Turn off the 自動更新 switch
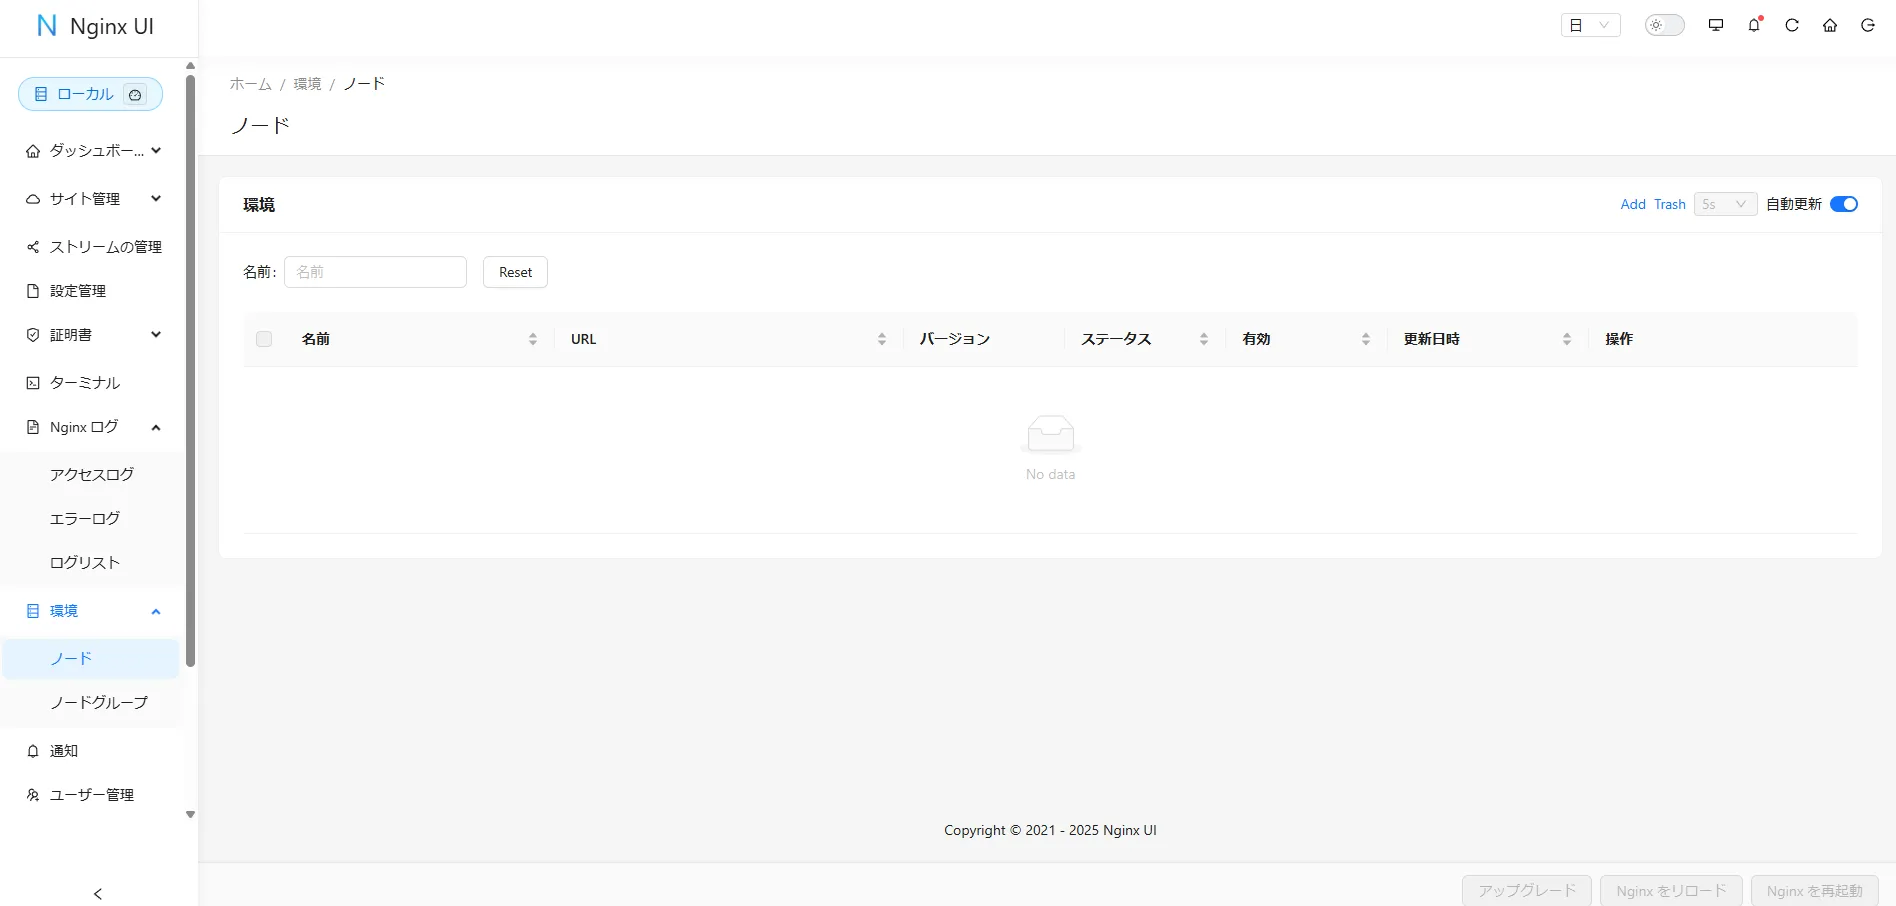 point(1844,204)
